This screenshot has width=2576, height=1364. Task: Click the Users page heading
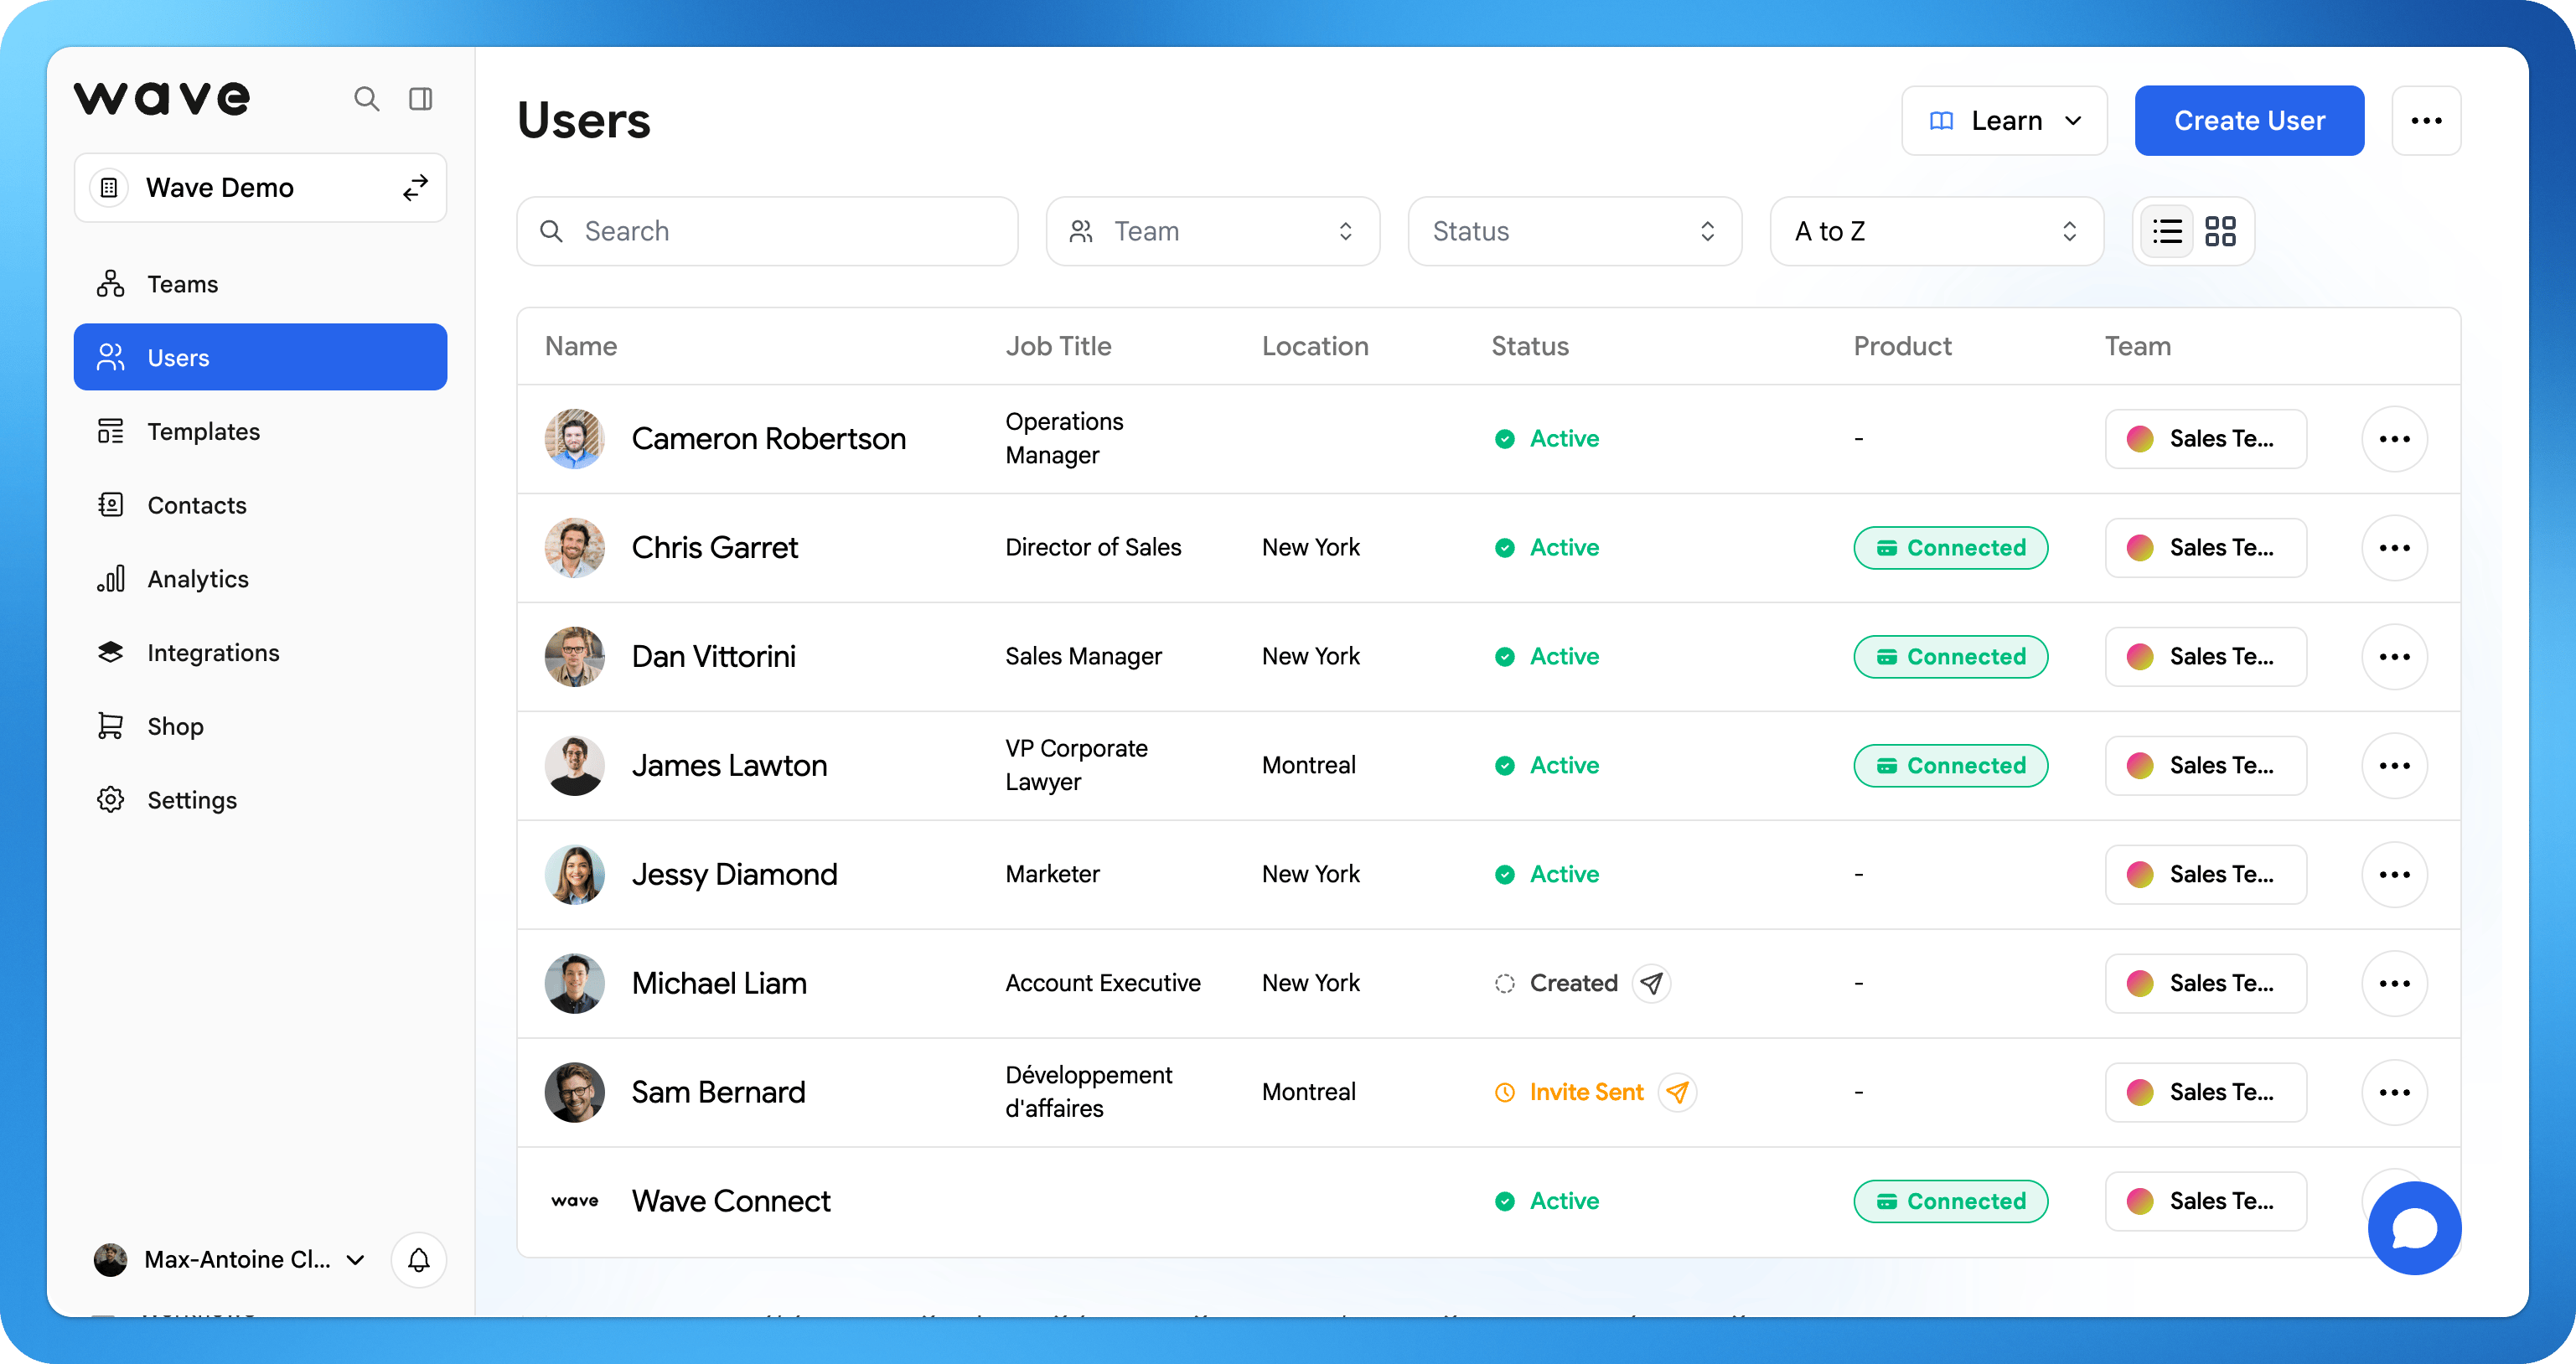coord(584,121)
